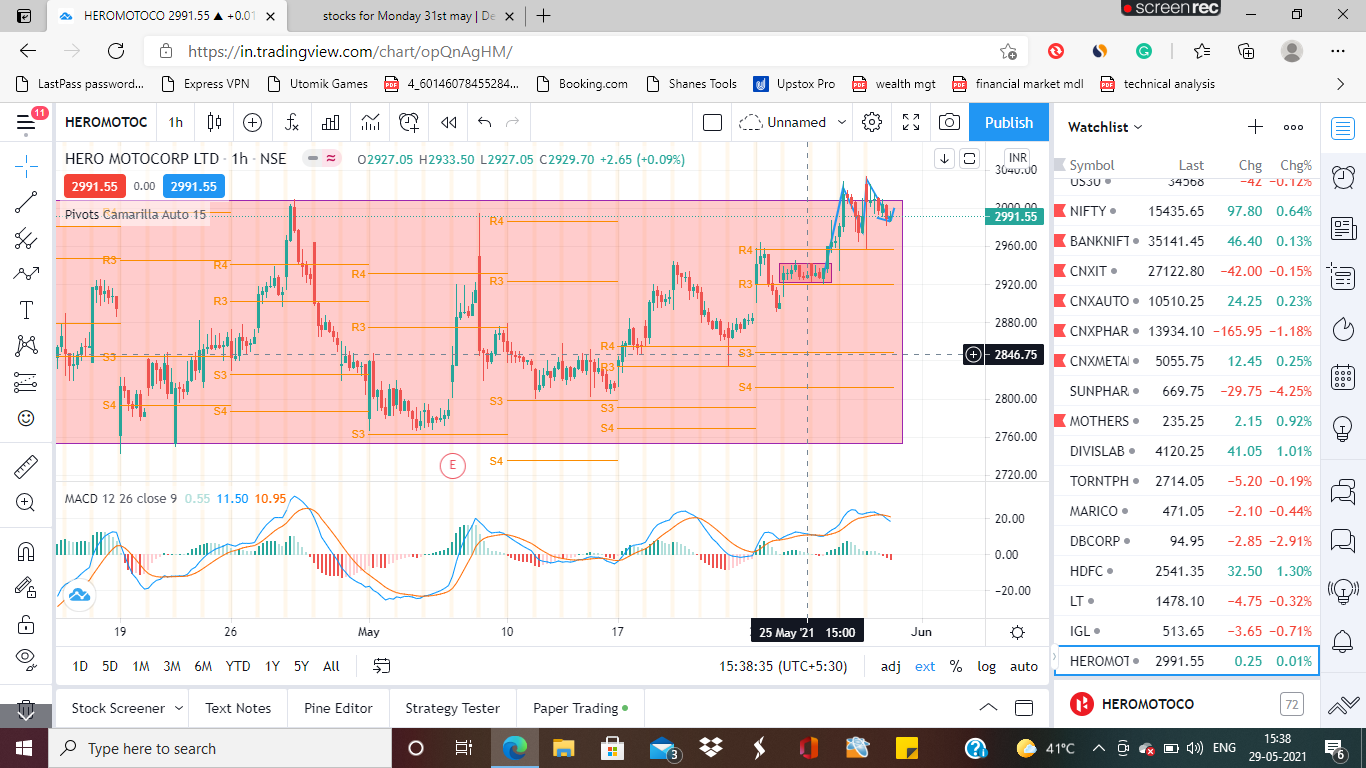Select the Text annotation tool

tap(26, 310)
